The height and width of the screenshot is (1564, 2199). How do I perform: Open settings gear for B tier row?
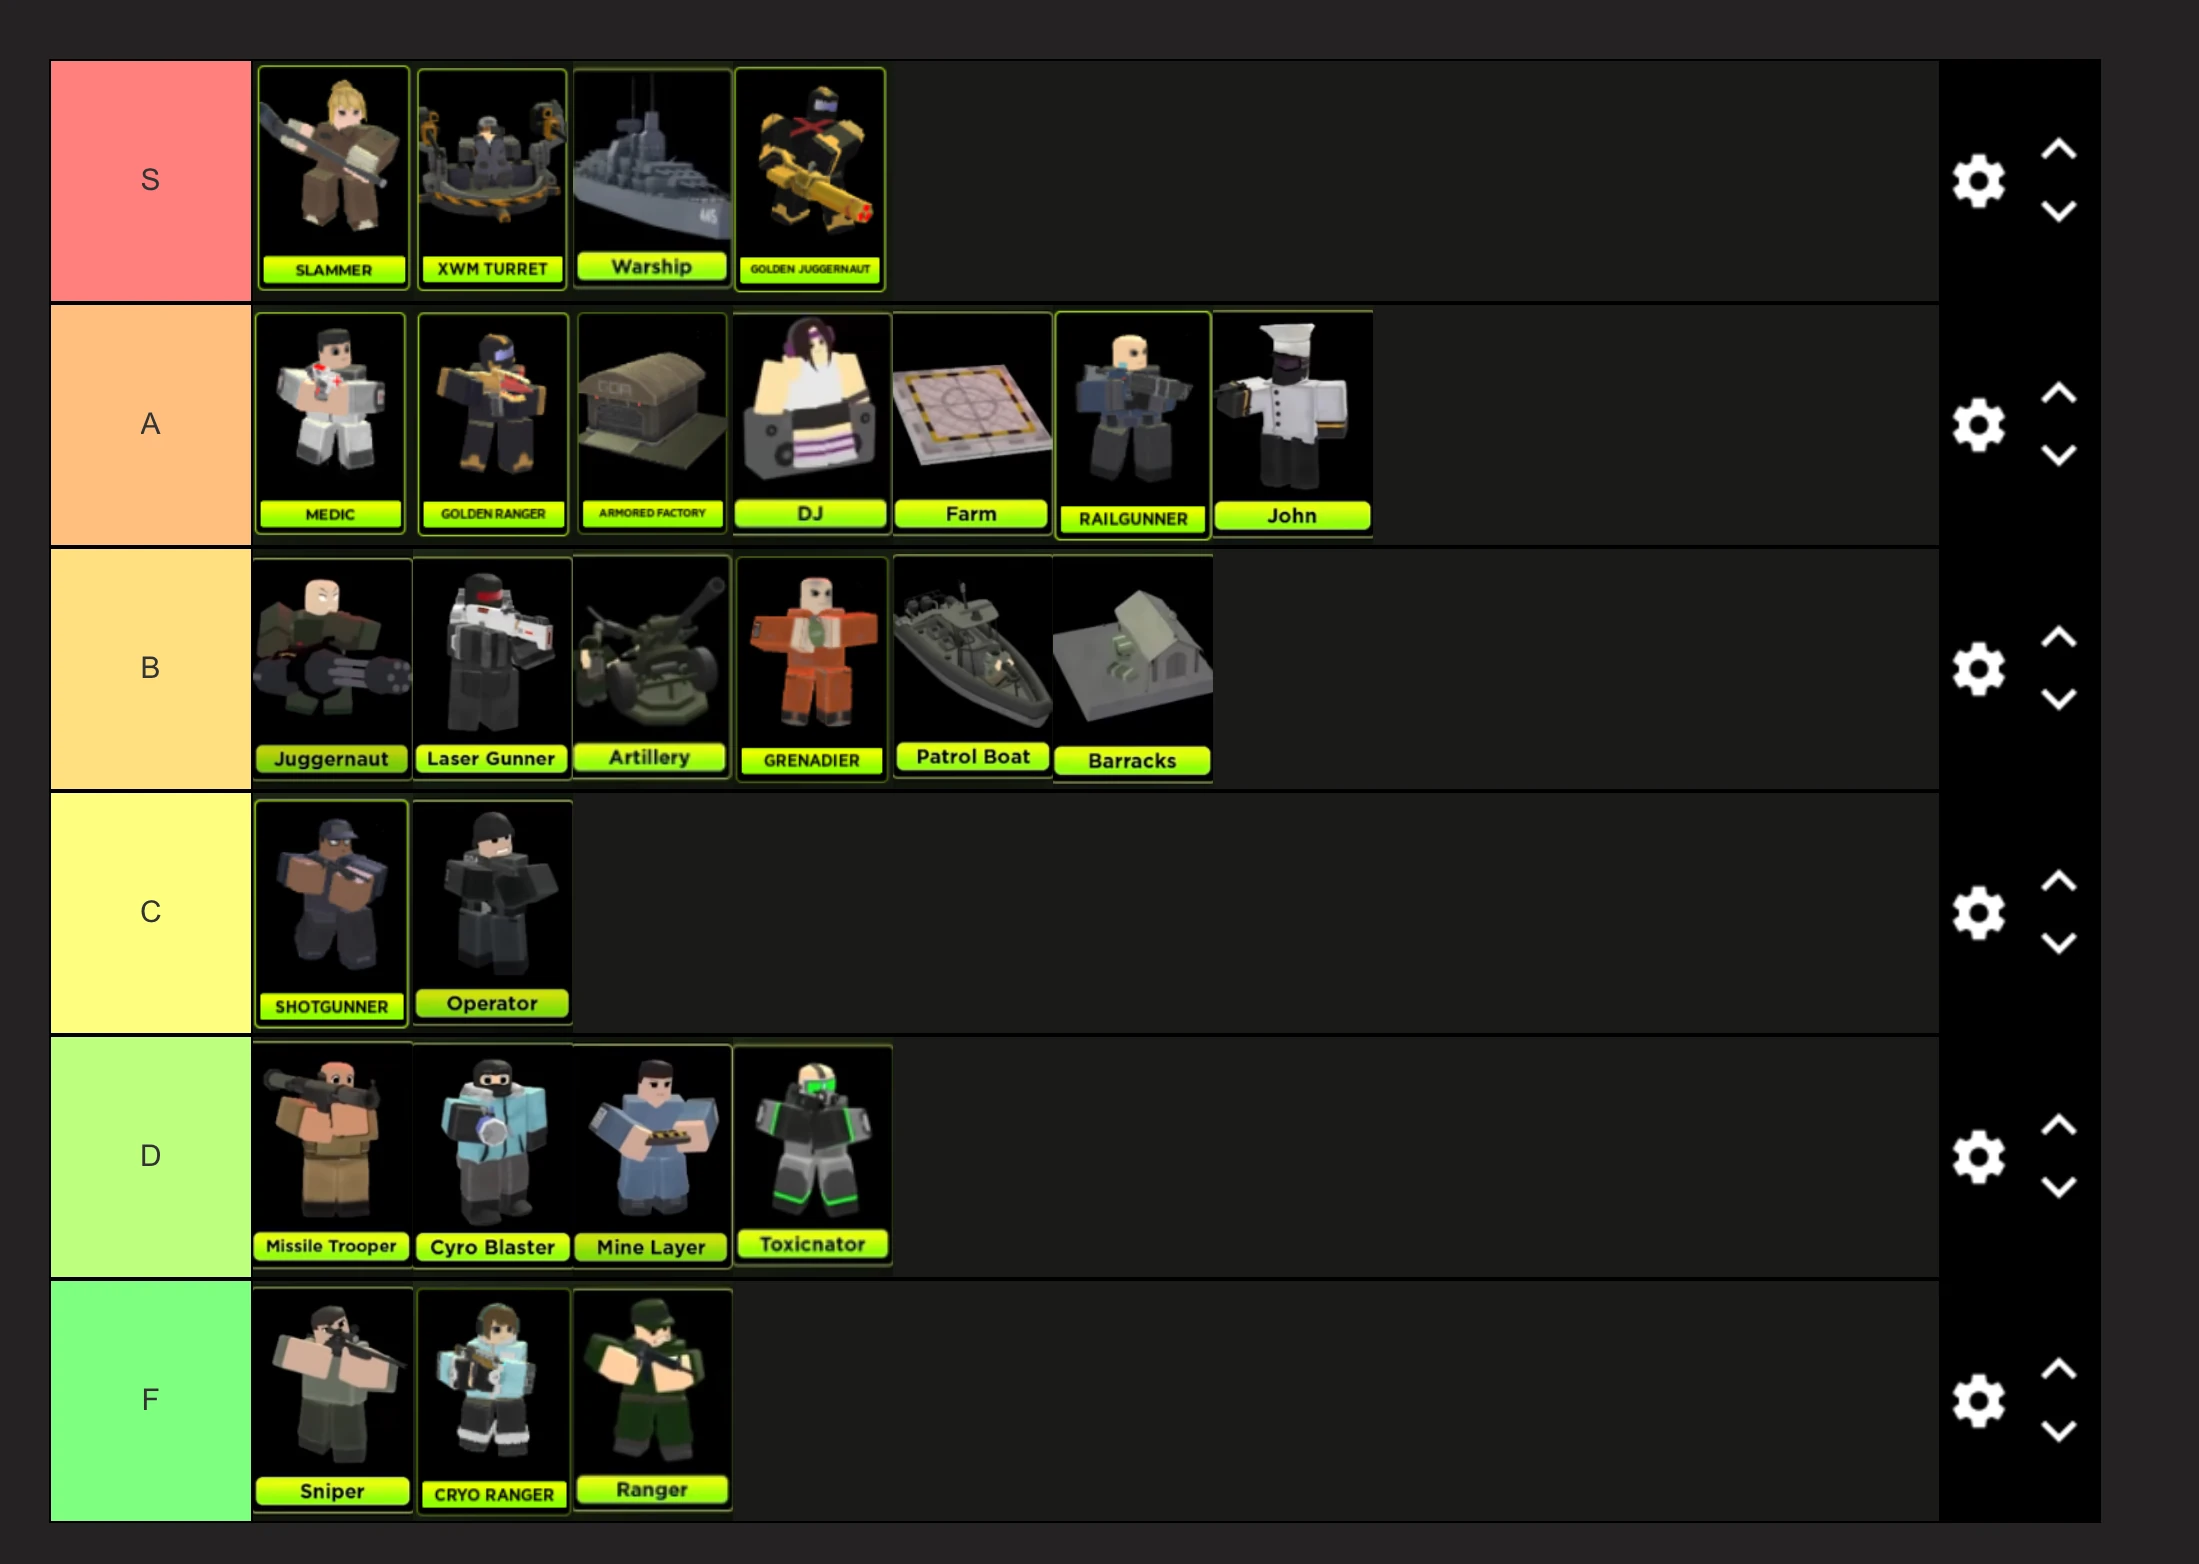(1979, 669)
